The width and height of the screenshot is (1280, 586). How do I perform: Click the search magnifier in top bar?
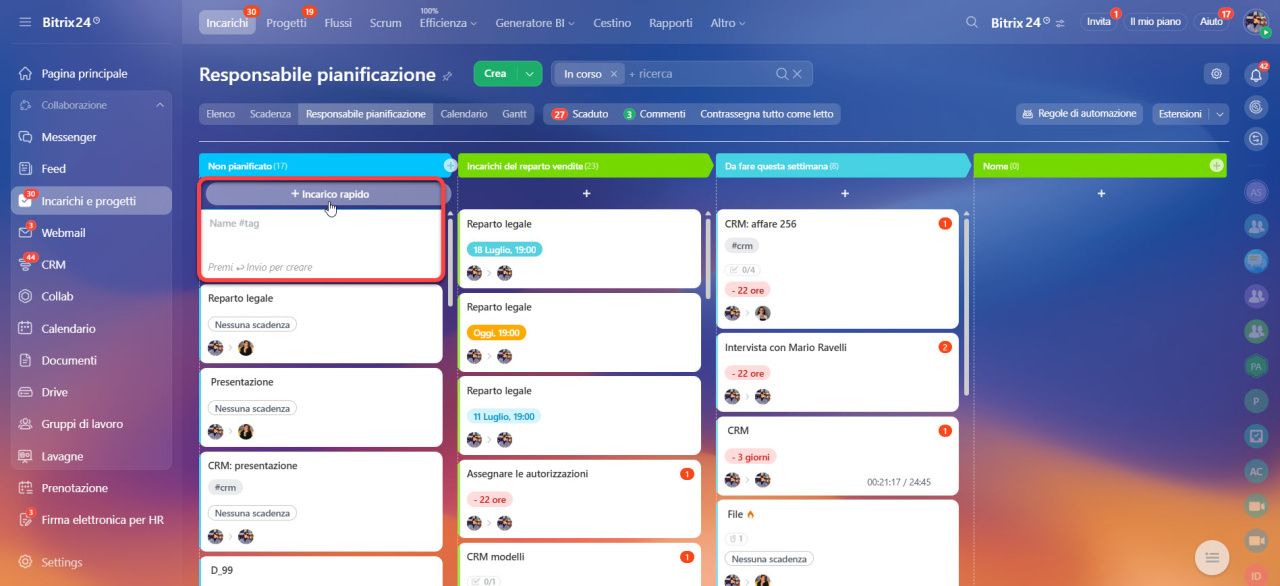(x=972, y=22)
